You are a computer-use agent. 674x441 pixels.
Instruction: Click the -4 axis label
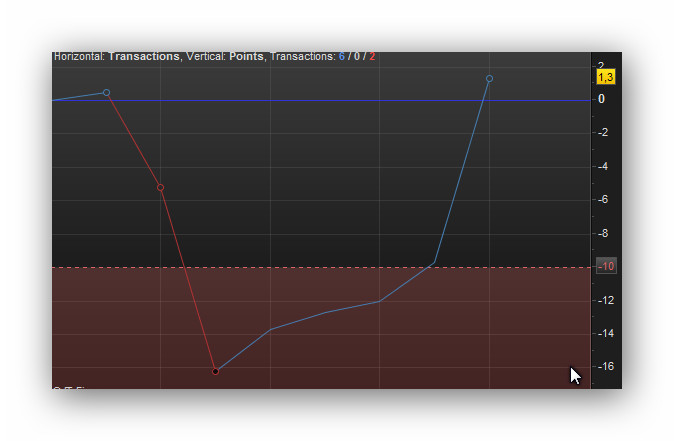coord(603,166)
